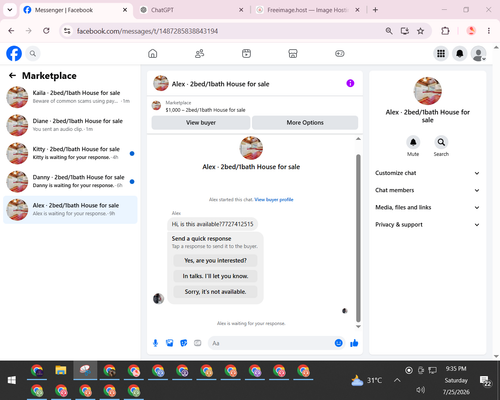The image size is (500, 400).
Task: Click the More Options button
Action: (305, 123)
